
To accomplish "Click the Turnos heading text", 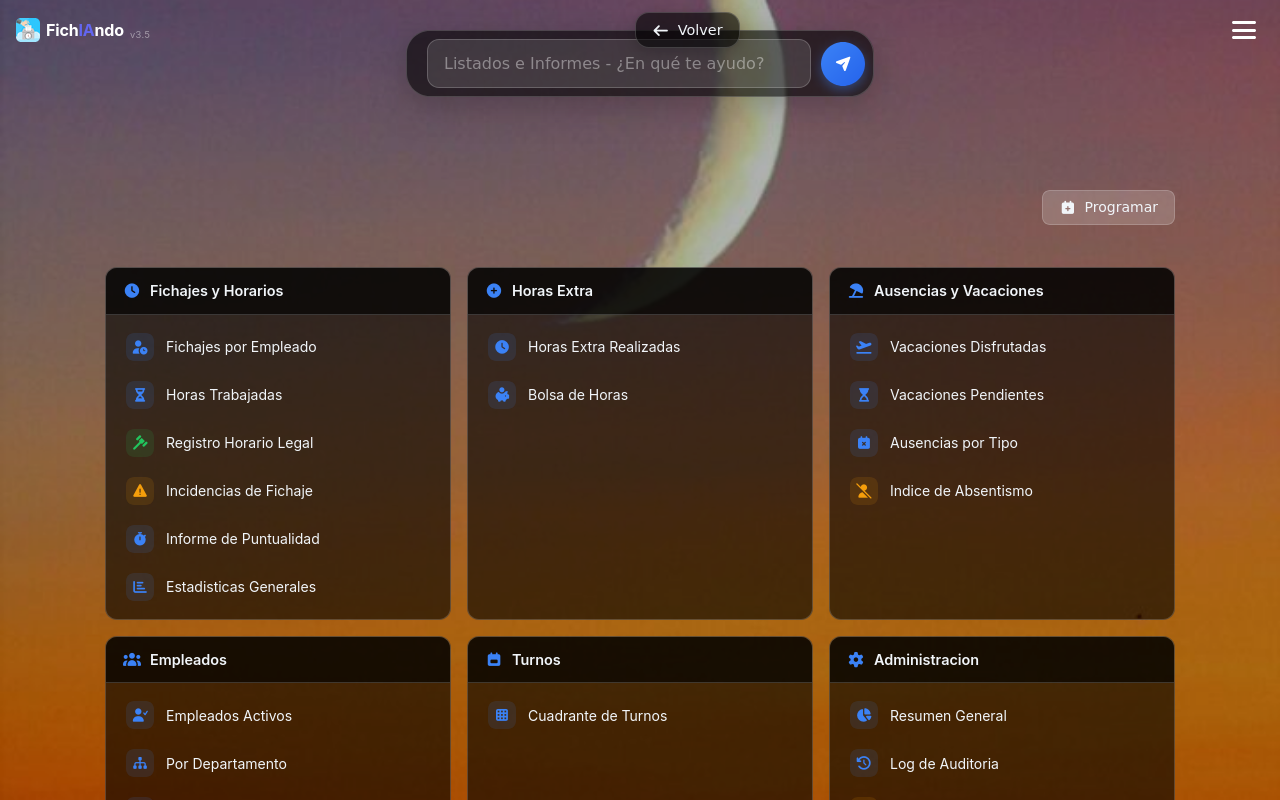I will [x=536, y=660].
